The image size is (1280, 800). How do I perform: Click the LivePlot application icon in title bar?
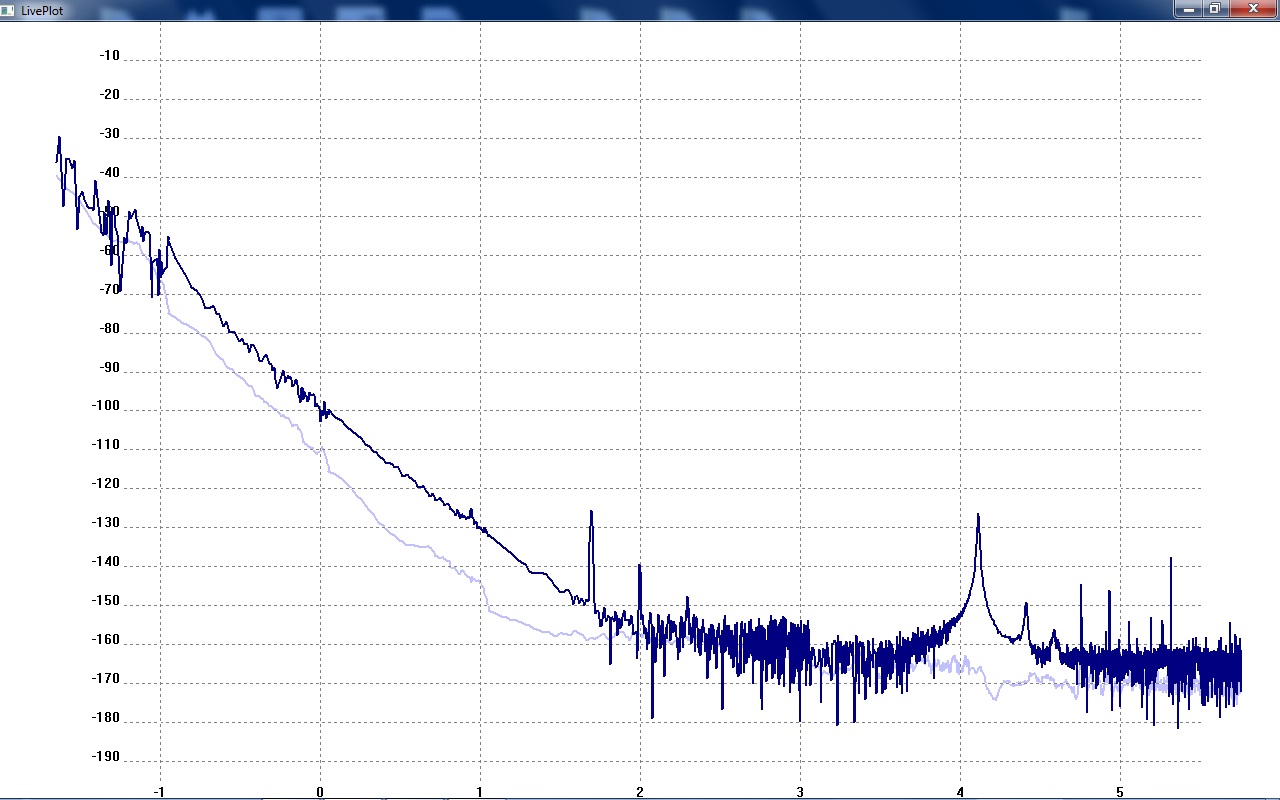[x=8, y=9]
